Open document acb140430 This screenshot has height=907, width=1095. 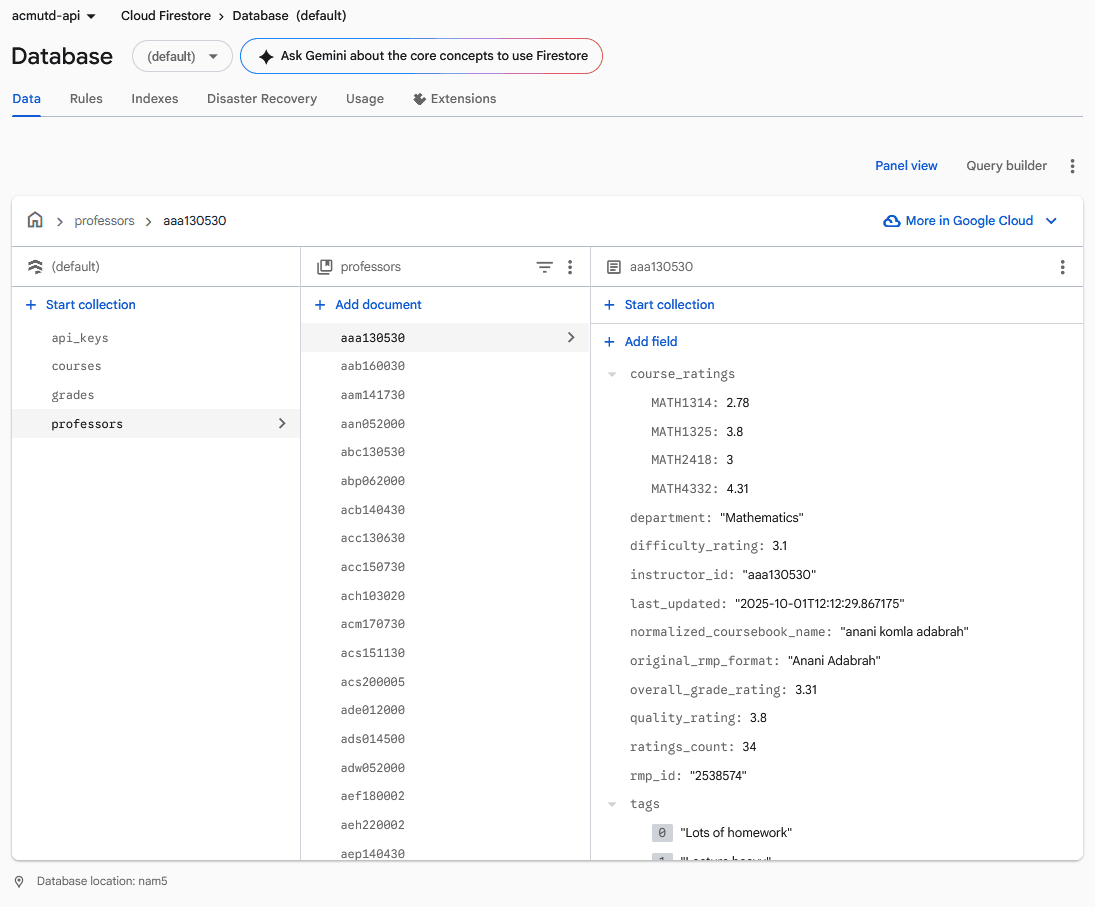coord(446,510)
